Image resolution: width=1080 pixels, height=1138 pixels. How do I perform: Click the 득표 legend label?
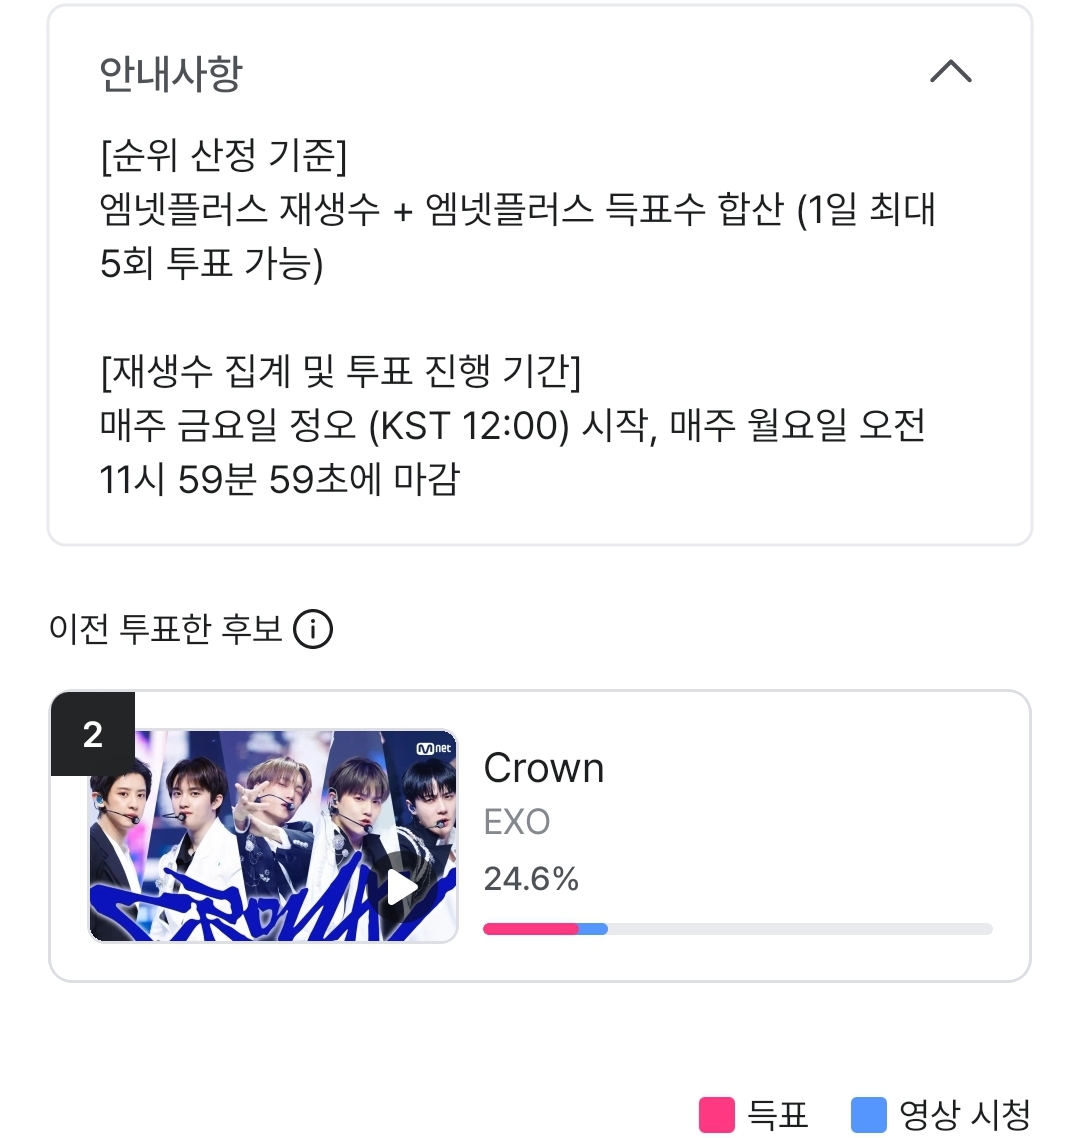(778, 1114)
